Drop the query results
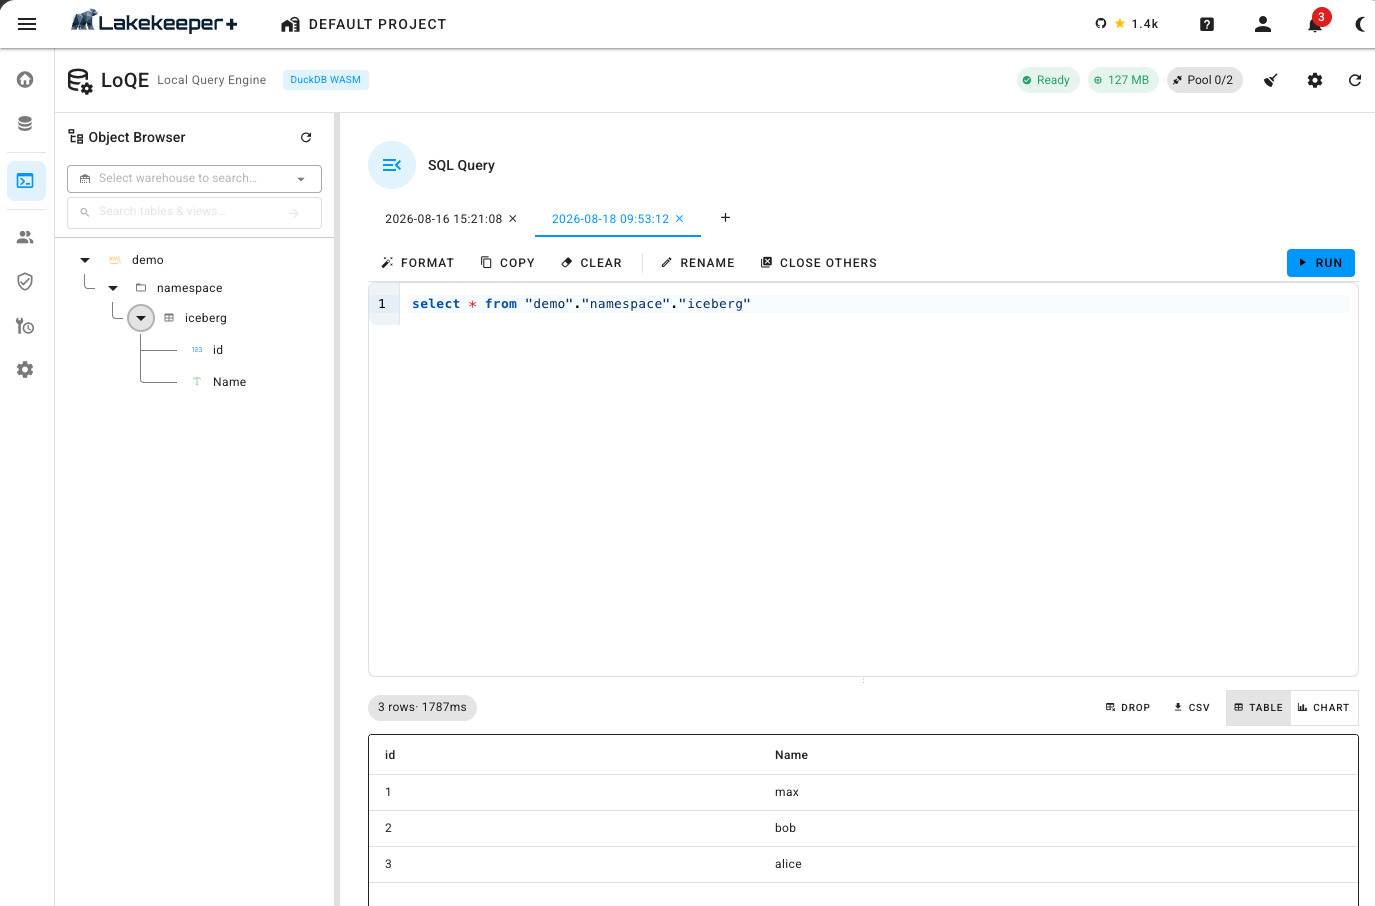 tap(1128, 708)
